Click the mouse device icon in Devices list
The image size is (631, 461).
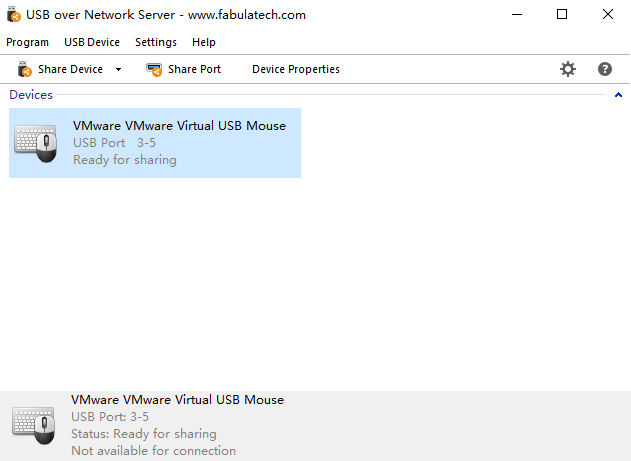coord(36,143)
